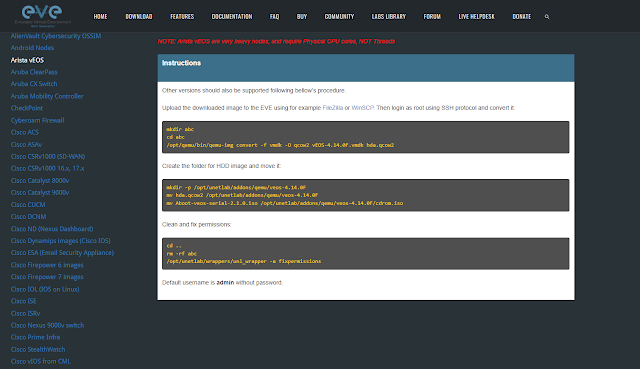Follow the FileZilla link

coord(333,108)
